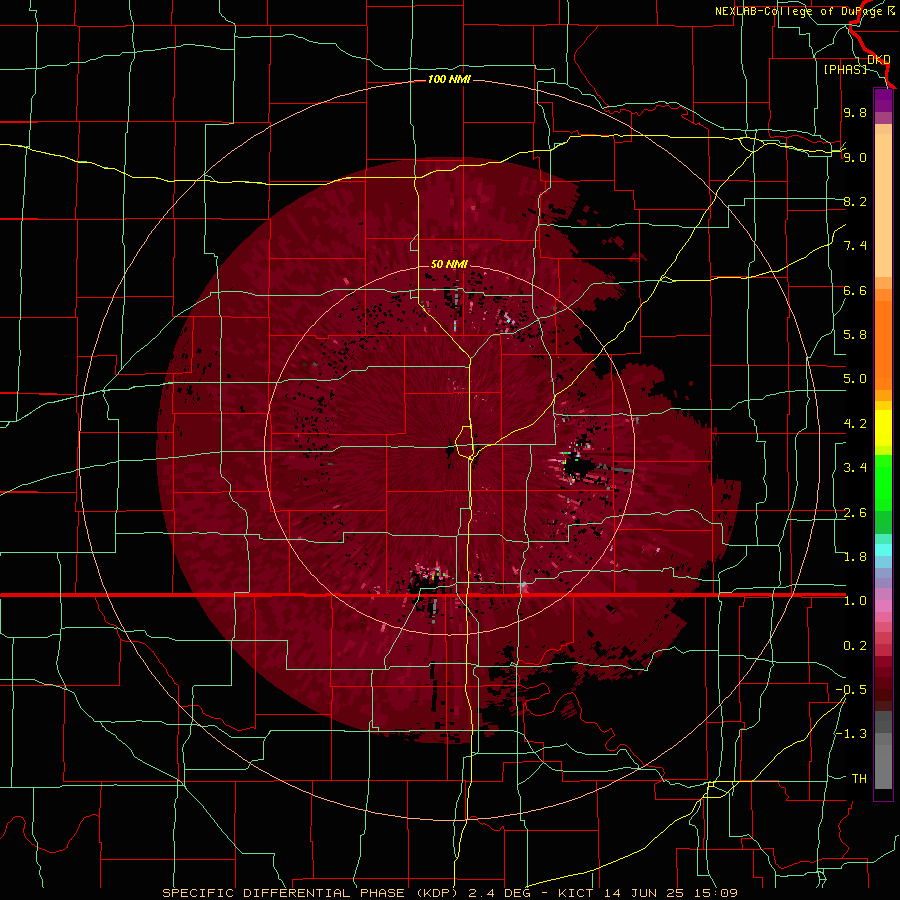Click the 8.2 legend value
The height and width of the screenshot is (900, 900).
[x=855, y=201]
